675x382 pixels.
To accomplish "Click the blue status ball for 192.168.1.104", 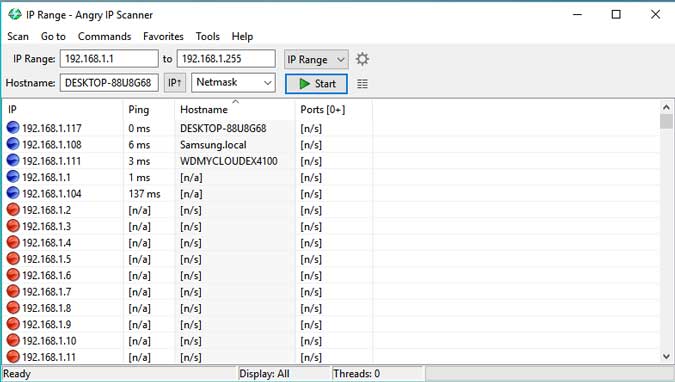I will point(13,193).
